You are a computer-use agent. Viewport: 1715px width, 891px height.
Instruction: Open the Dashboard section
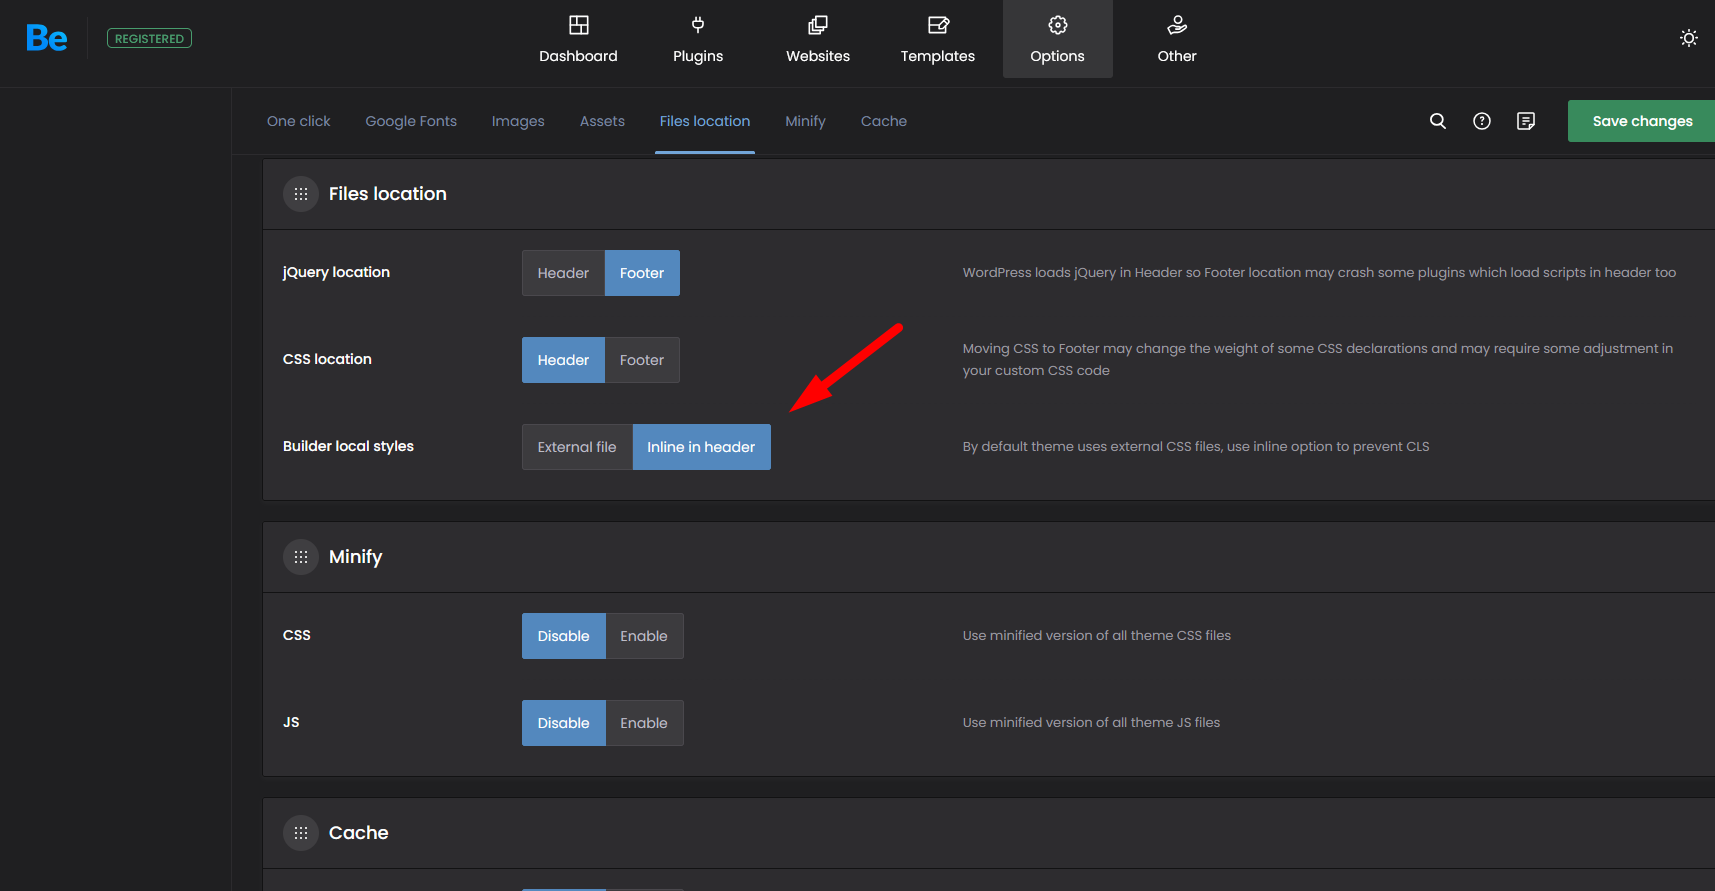578,39
